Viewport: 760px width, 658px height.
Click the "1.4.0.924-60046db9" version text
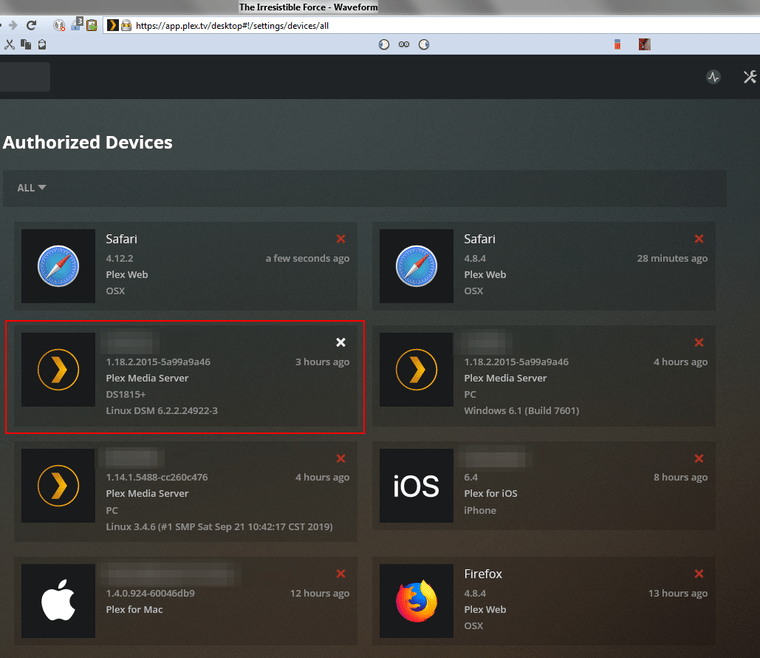150,593
